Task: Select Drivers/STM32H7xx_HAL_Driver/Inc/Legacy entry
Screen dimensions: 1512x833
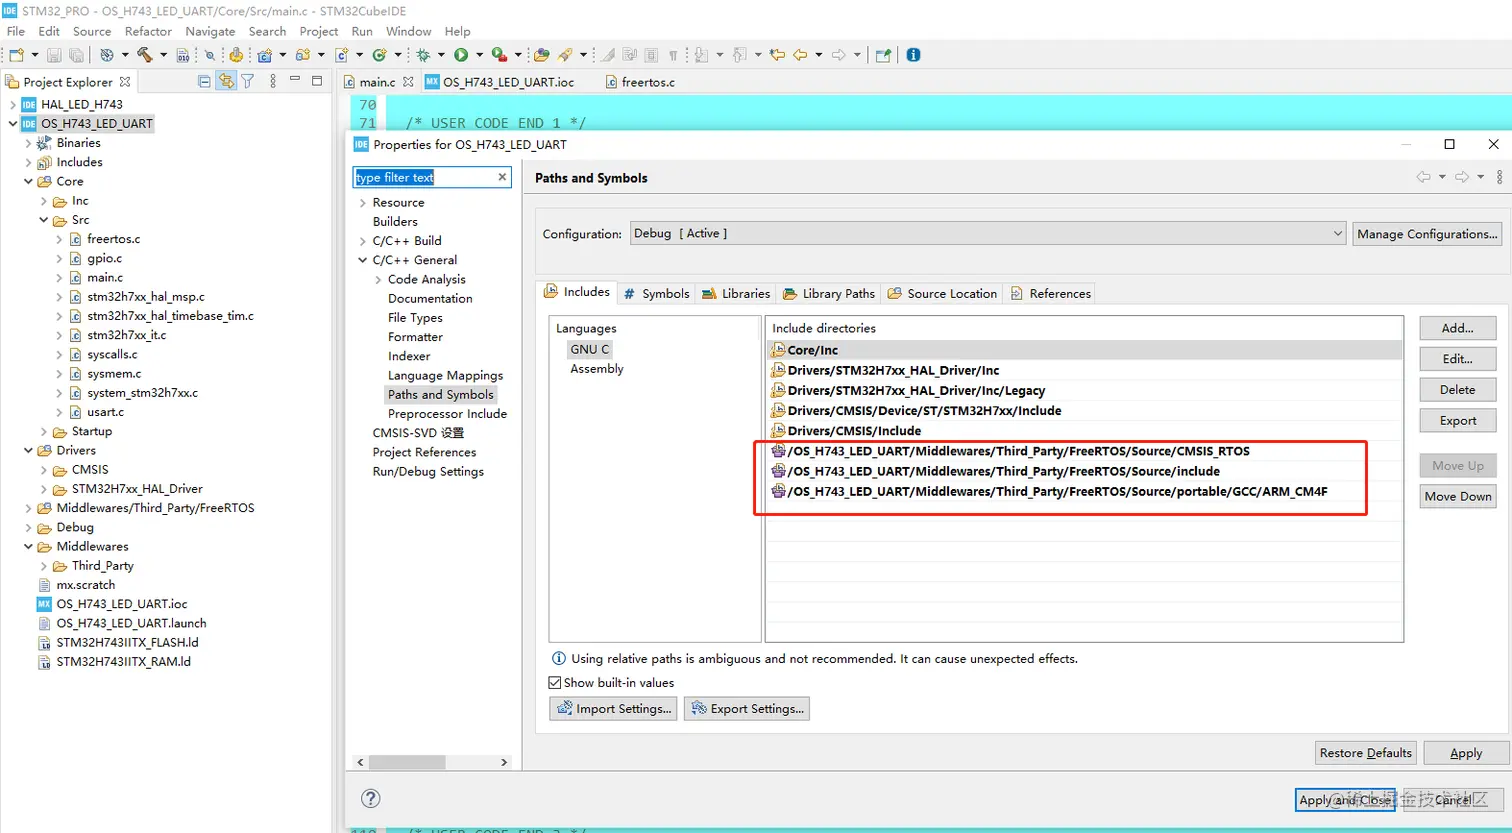Action: point(1084,391)
